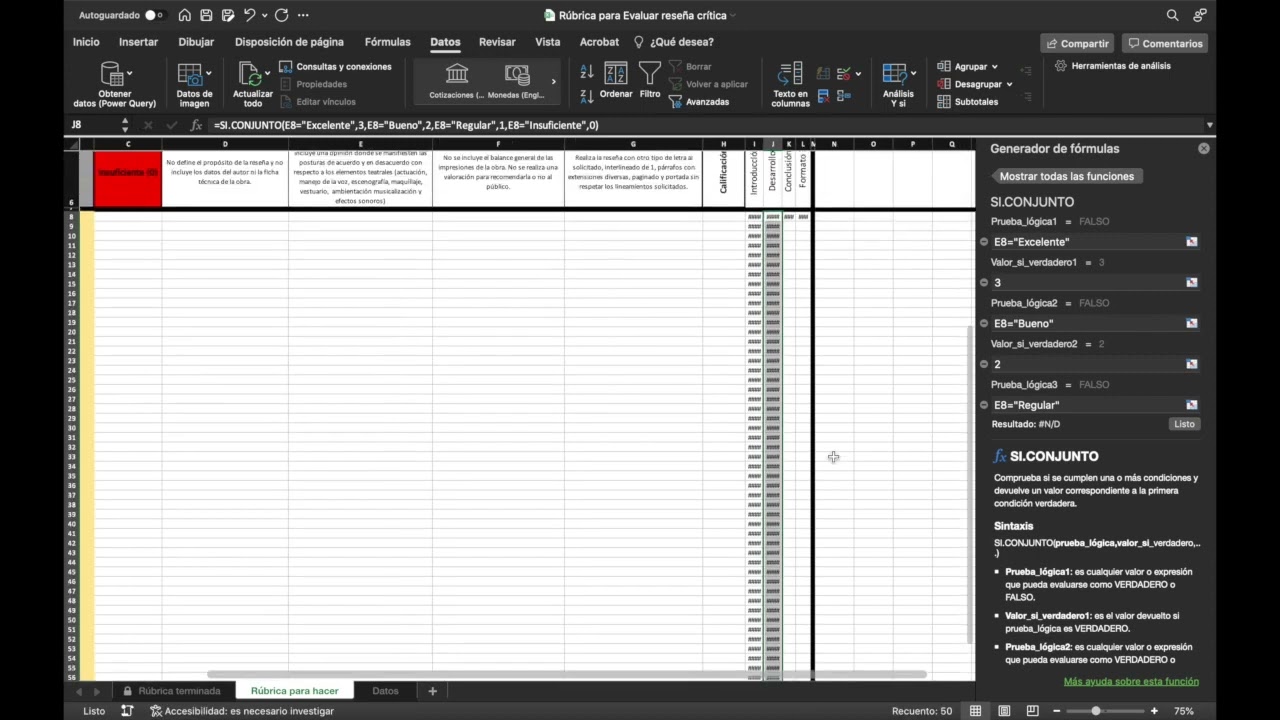Switch to the Datos sheet tab
The height and width of the screenshot is (720, 1280).
[385, 691]
